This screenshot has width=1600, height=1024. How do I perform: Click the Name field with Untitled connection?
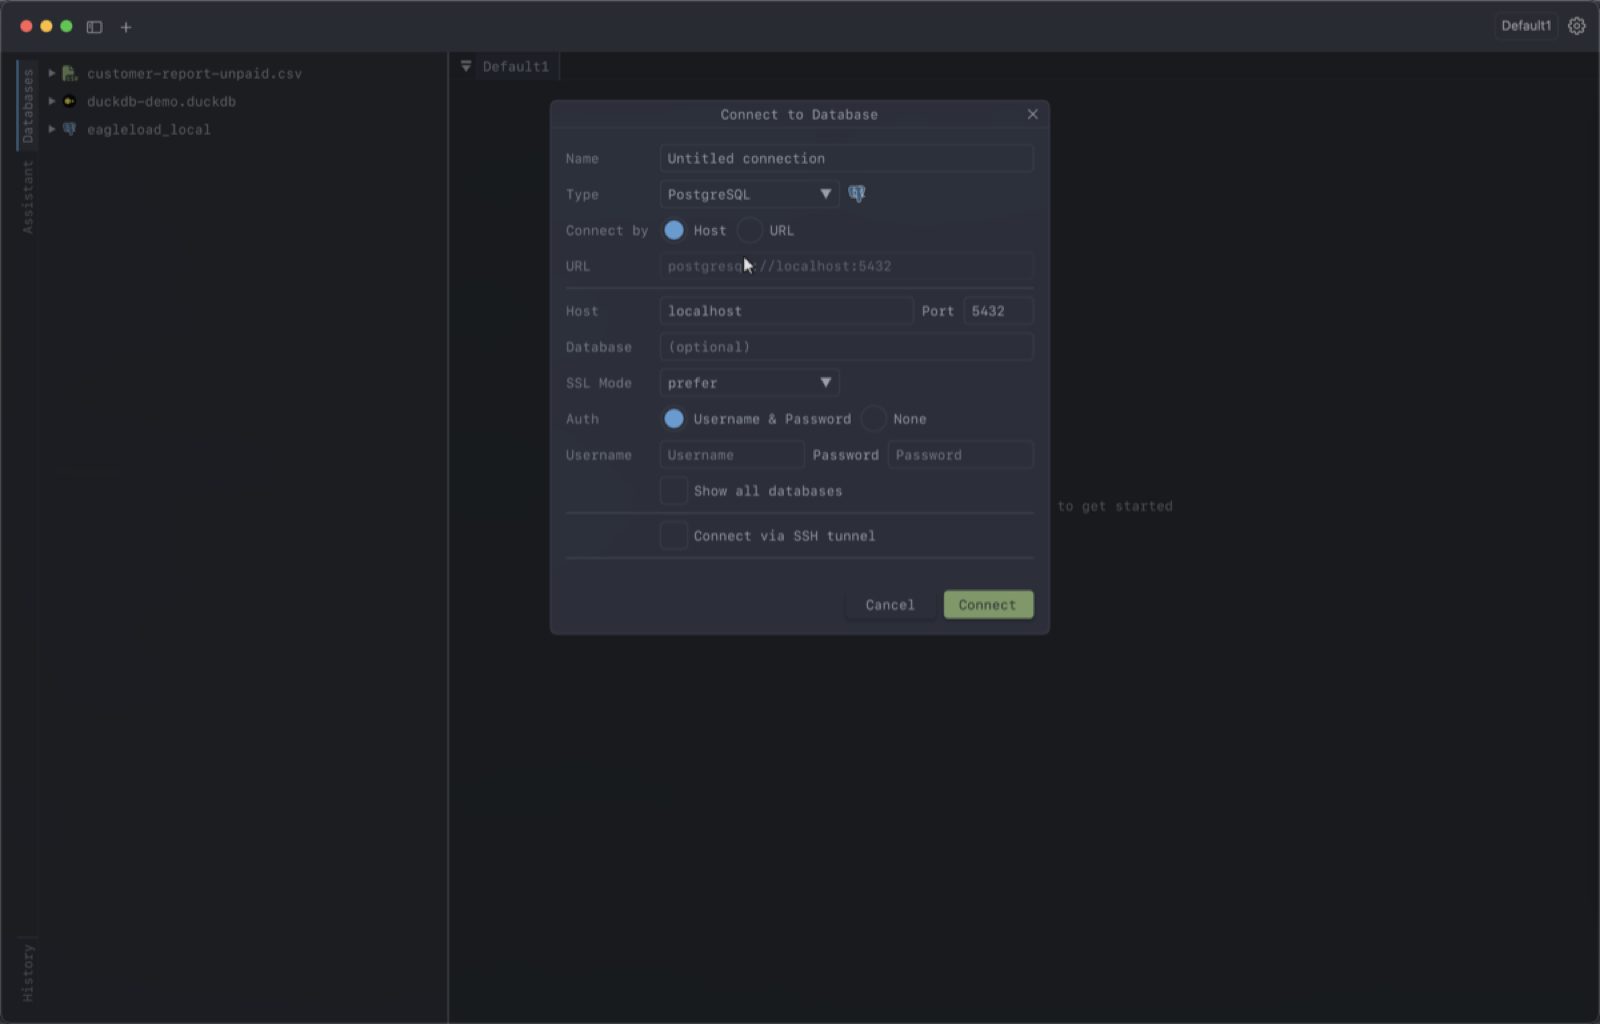846,158
